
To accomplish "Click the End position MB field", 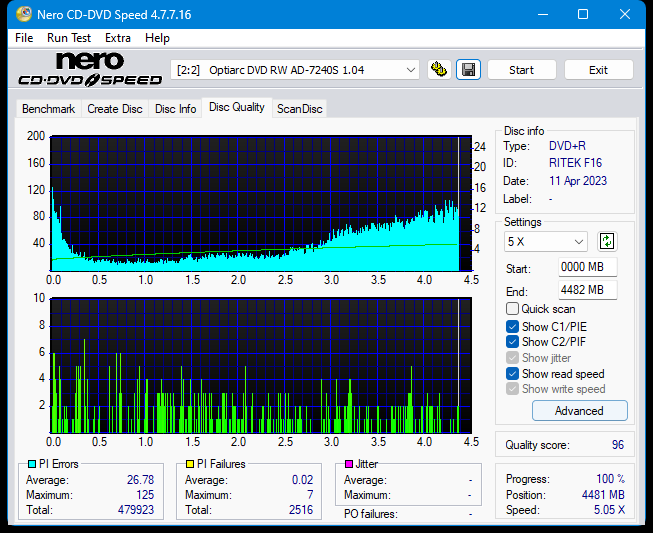I will point(587,290).
